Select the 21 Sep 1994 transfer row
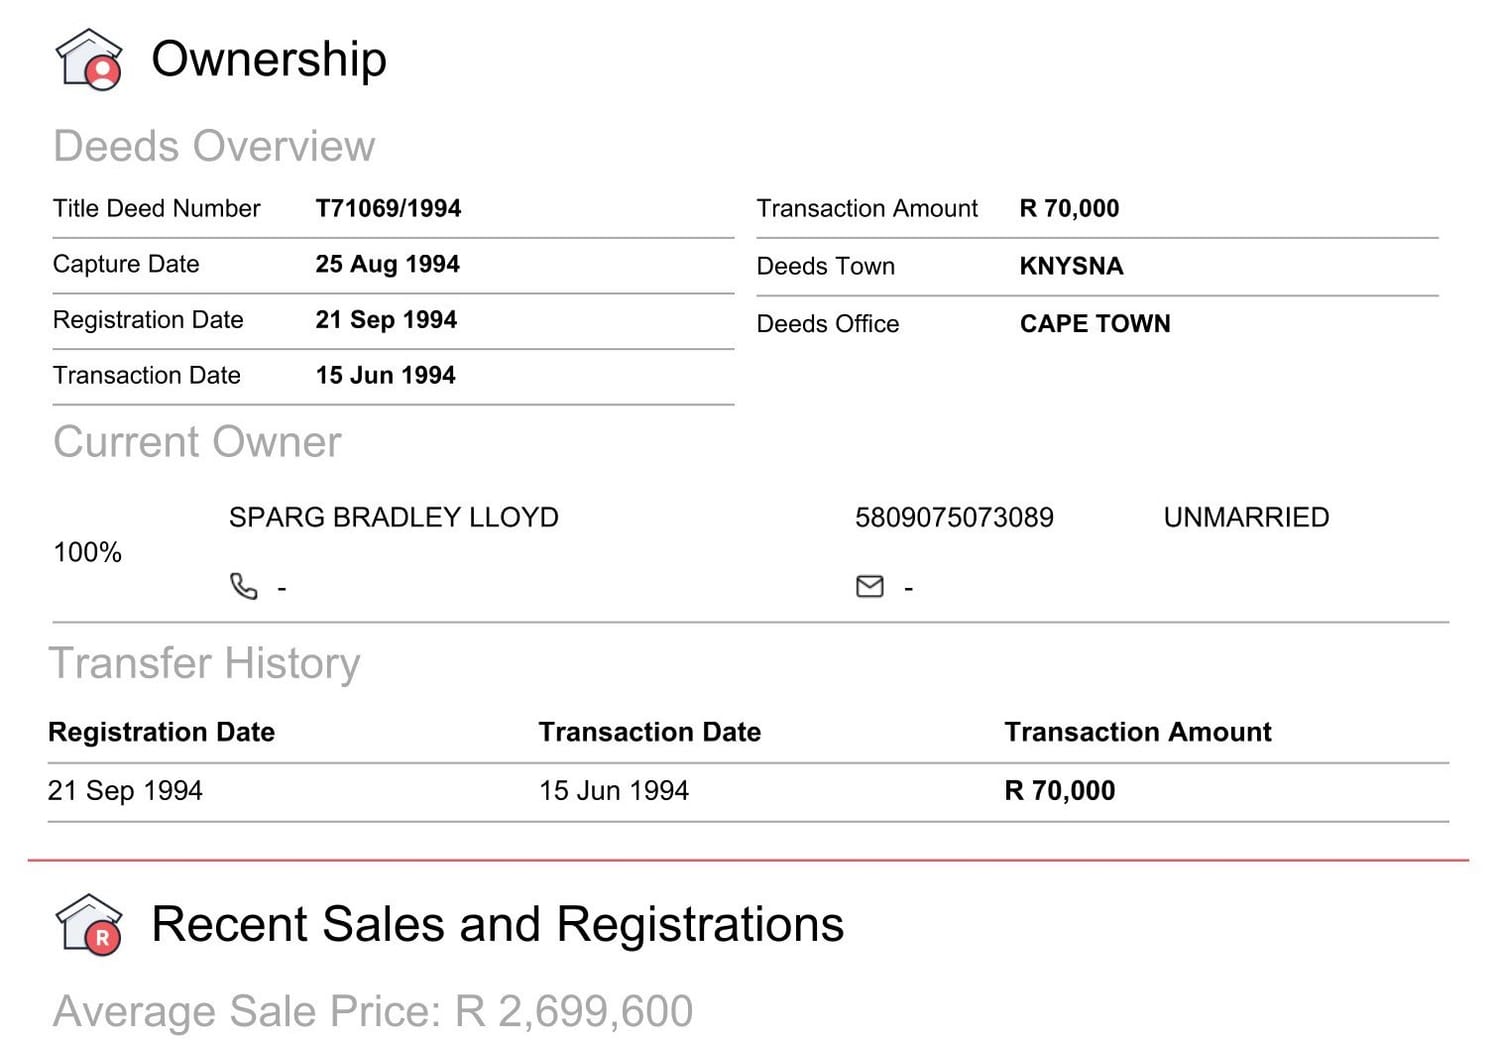The height and width of the screenshot is (1043, 1500). point(748,791)
